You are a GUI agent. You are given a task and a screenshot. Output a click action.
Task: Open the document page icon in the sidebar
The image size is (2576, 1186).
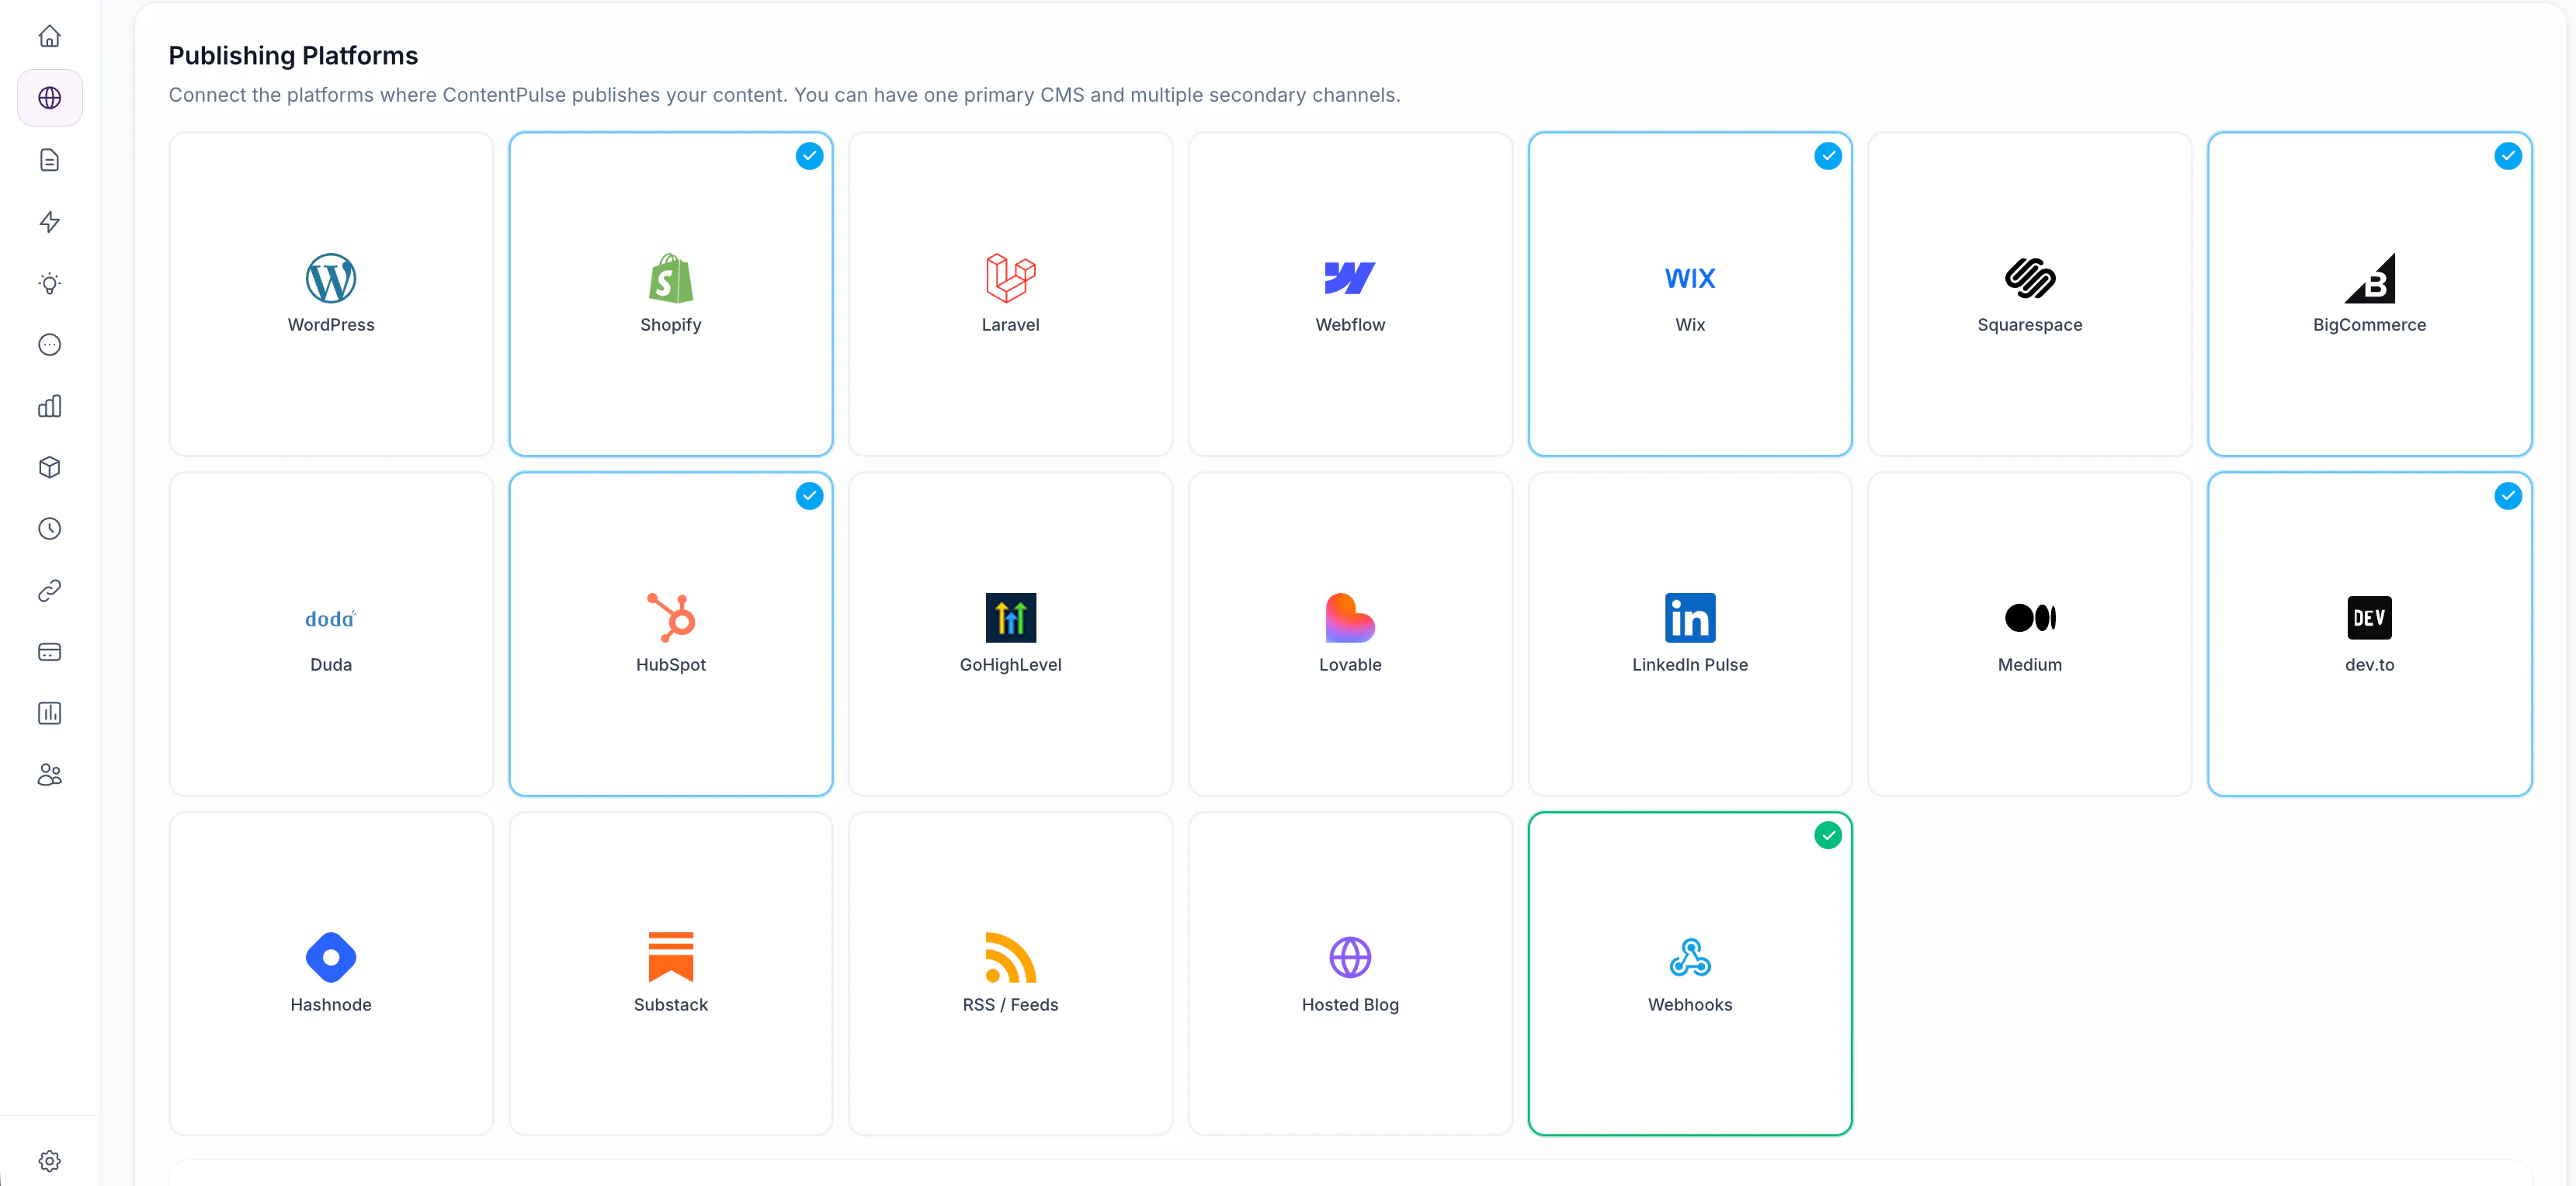click(x=49, y=160)
